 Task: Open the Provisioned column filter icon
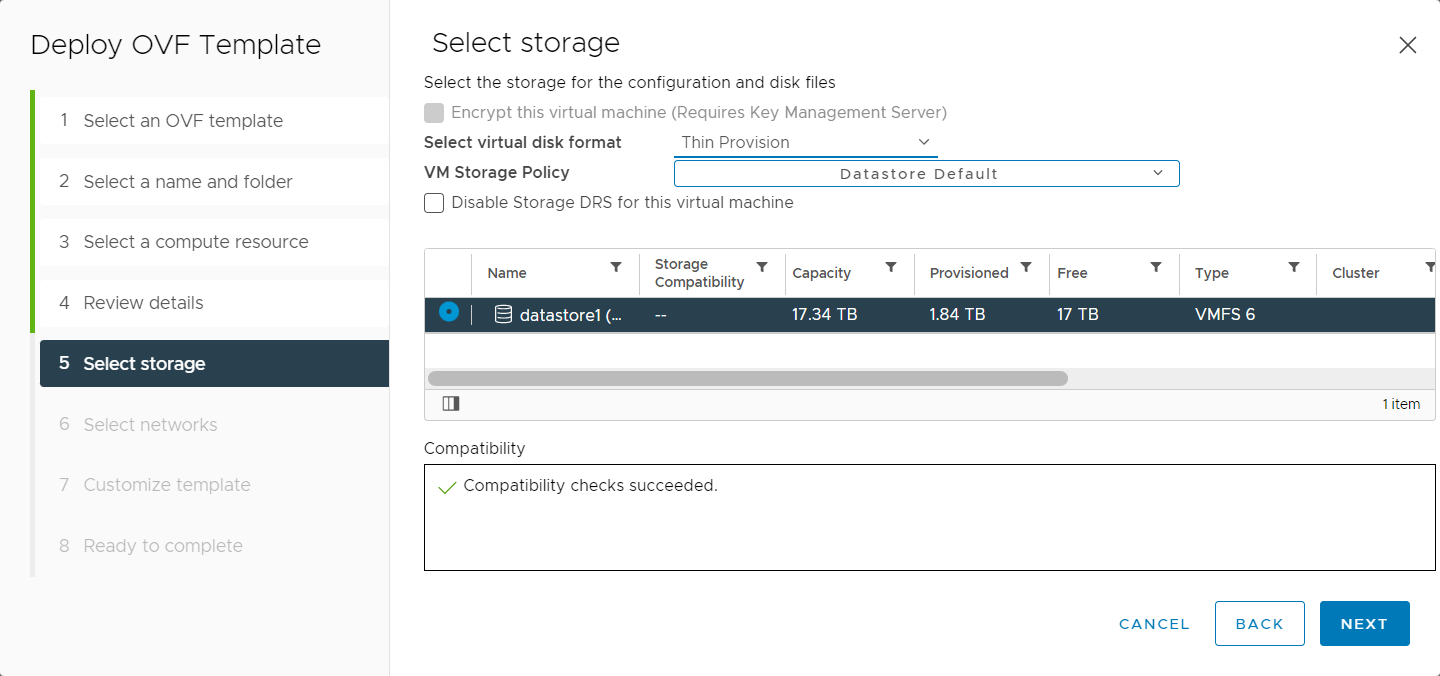click(1026, 267)
